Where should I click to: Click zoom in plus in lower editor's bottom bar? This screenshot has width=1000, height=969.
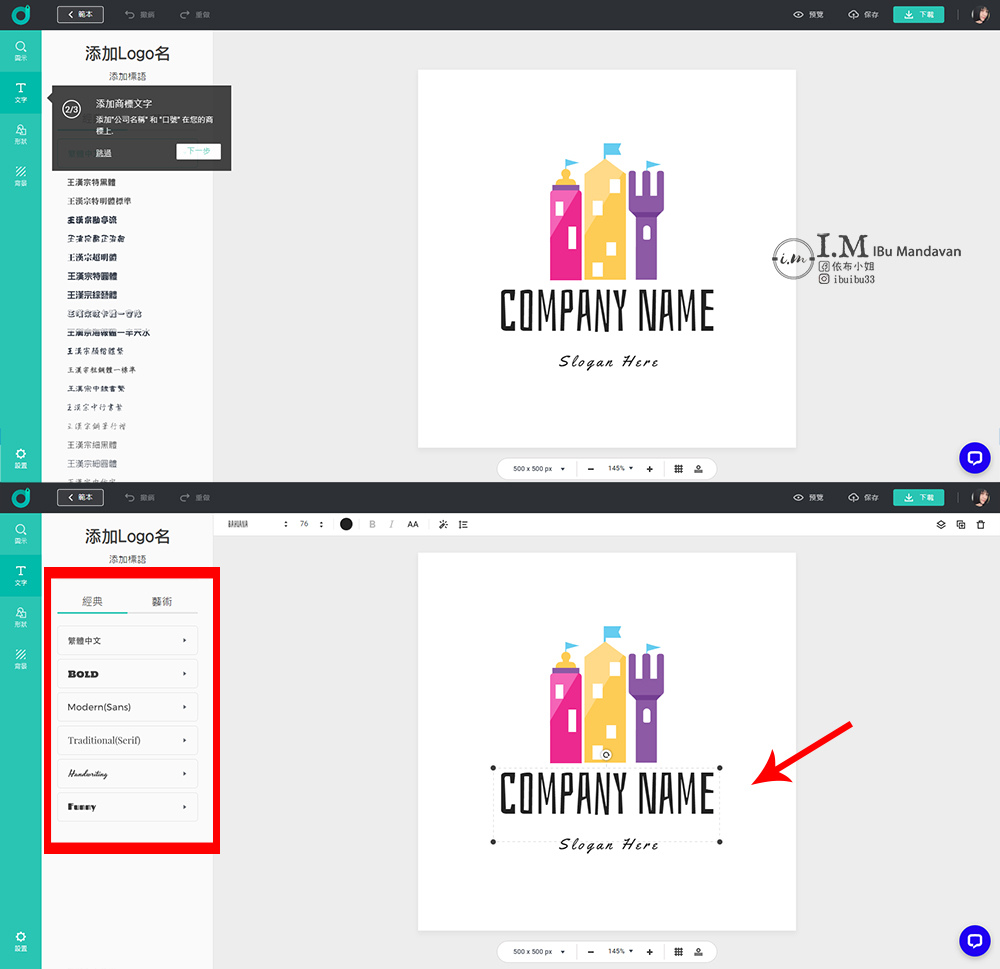coord(649,952)
